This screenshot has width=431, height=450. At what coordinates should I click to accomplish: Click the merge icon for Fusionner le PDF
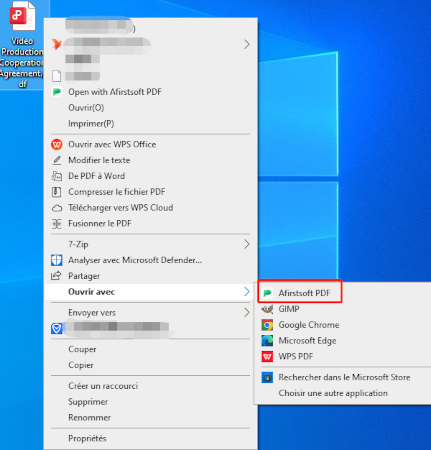click(57, 224)
